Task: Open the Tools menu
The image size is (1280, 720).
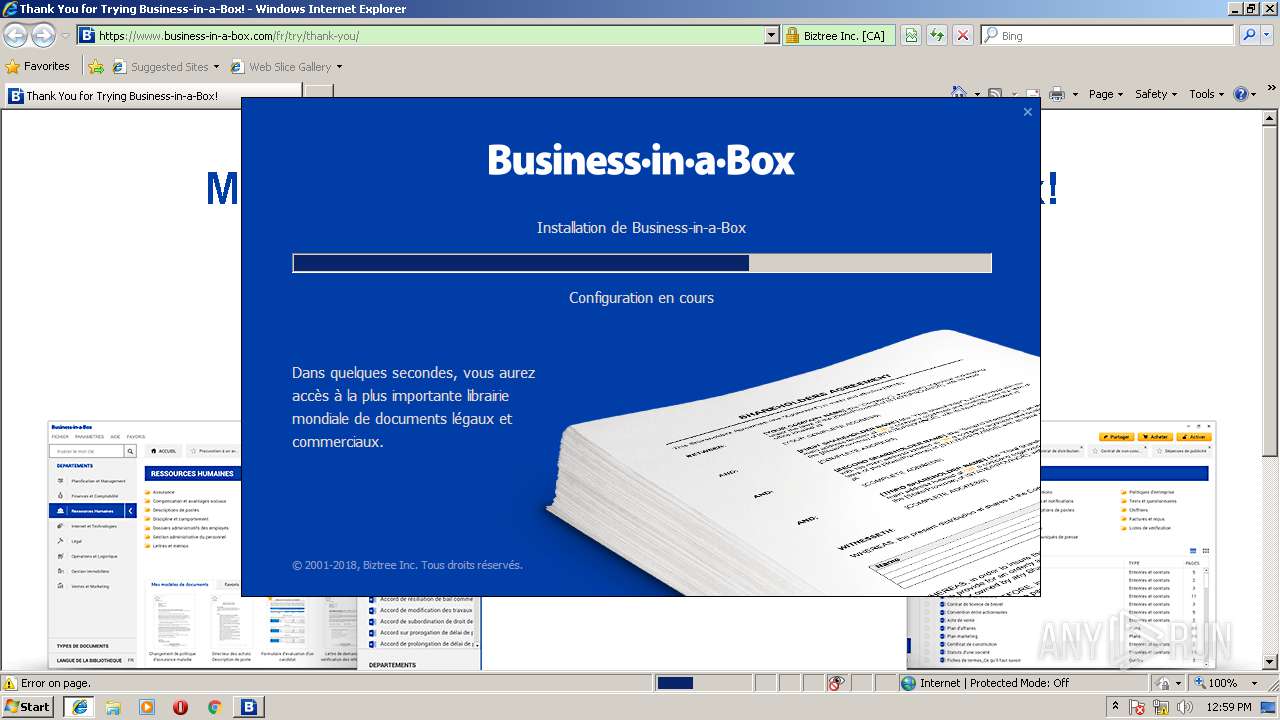Action: (x=1207, y=94)
